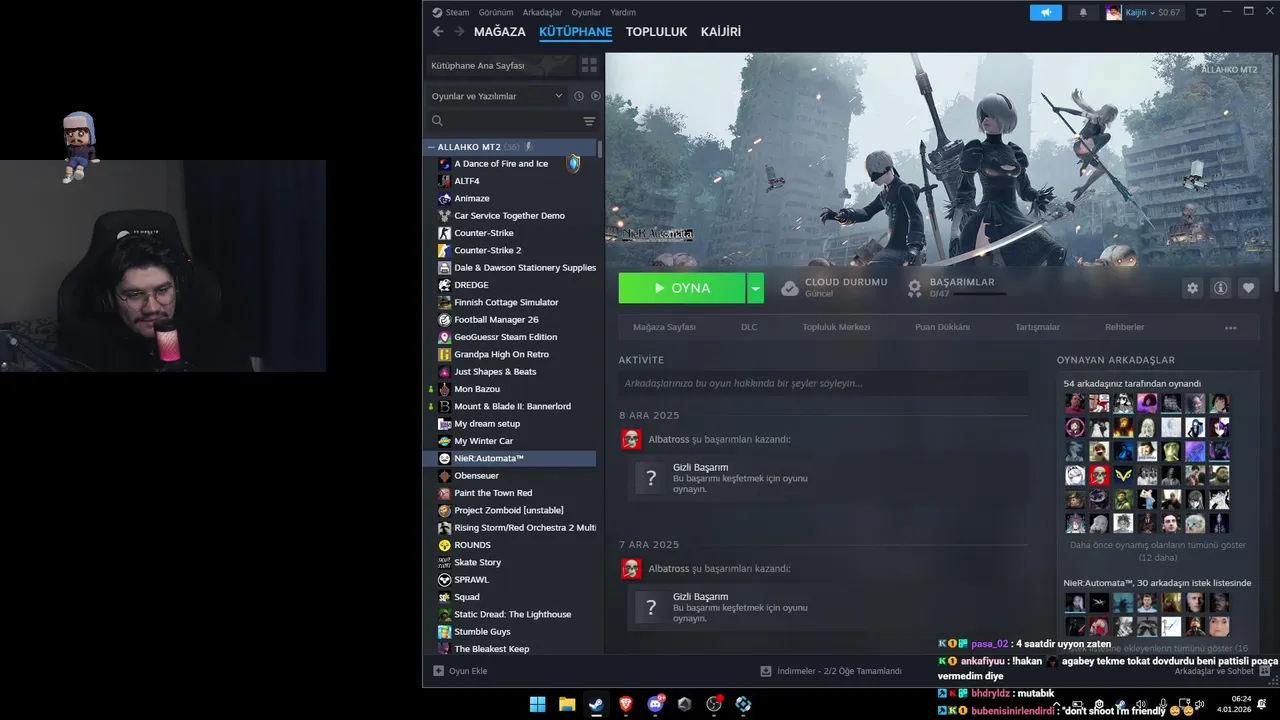
Task: Click the Albatross avatar on 7 ARA activity
Action: [x=631, y=568]
